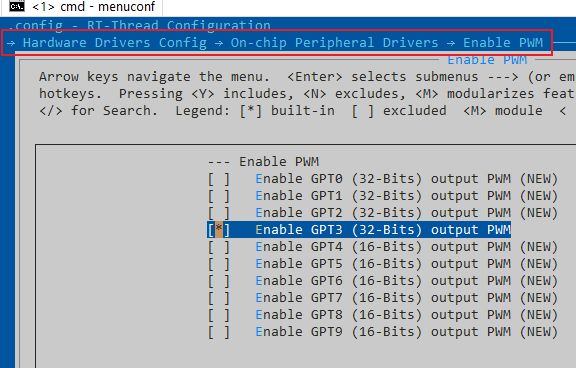Click Enable PWM breadcrumb item
The width and height of the screenshot is (576, 368).
click(503, 43)
